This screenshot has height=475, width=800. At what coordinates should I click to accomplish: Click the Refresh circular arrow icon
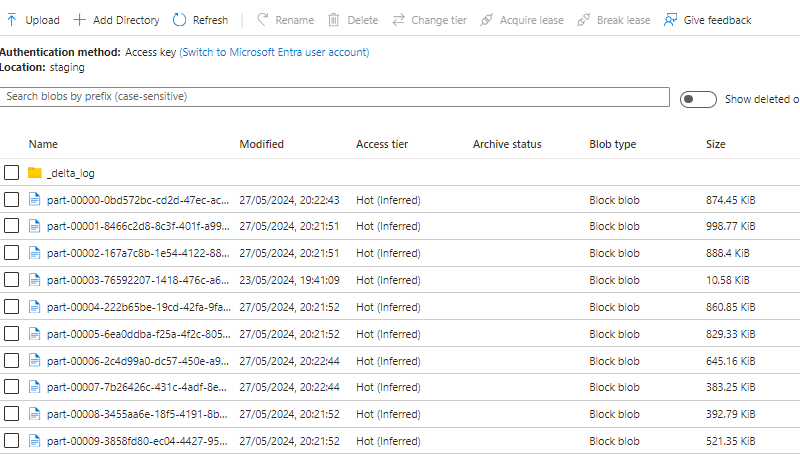pos(180,20)
